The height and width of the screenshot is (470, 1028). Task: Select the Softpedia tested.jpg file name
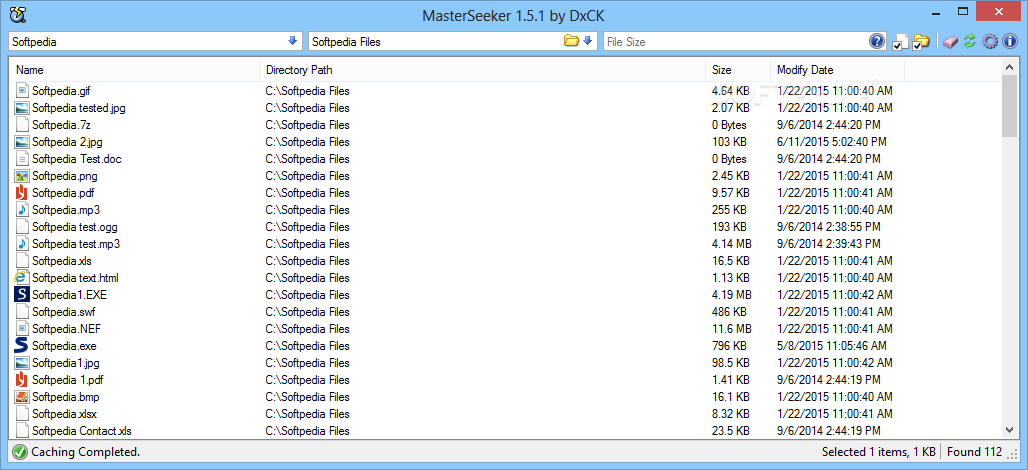79,108
